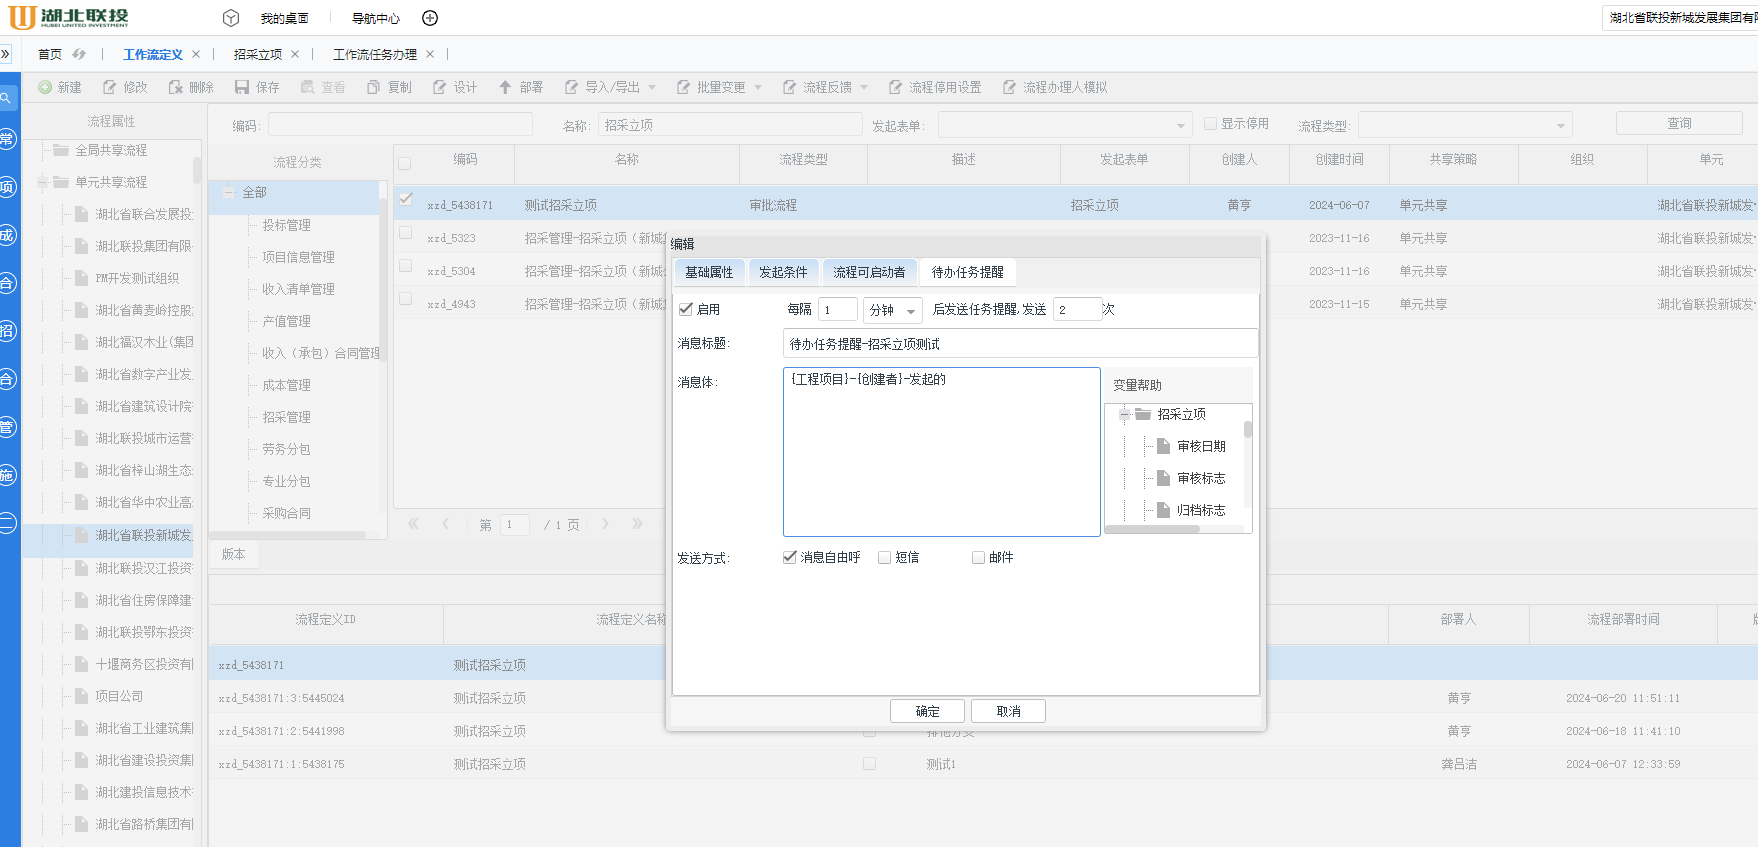Enable the 邮件 send method checkbox

click(x=978, y=558)
